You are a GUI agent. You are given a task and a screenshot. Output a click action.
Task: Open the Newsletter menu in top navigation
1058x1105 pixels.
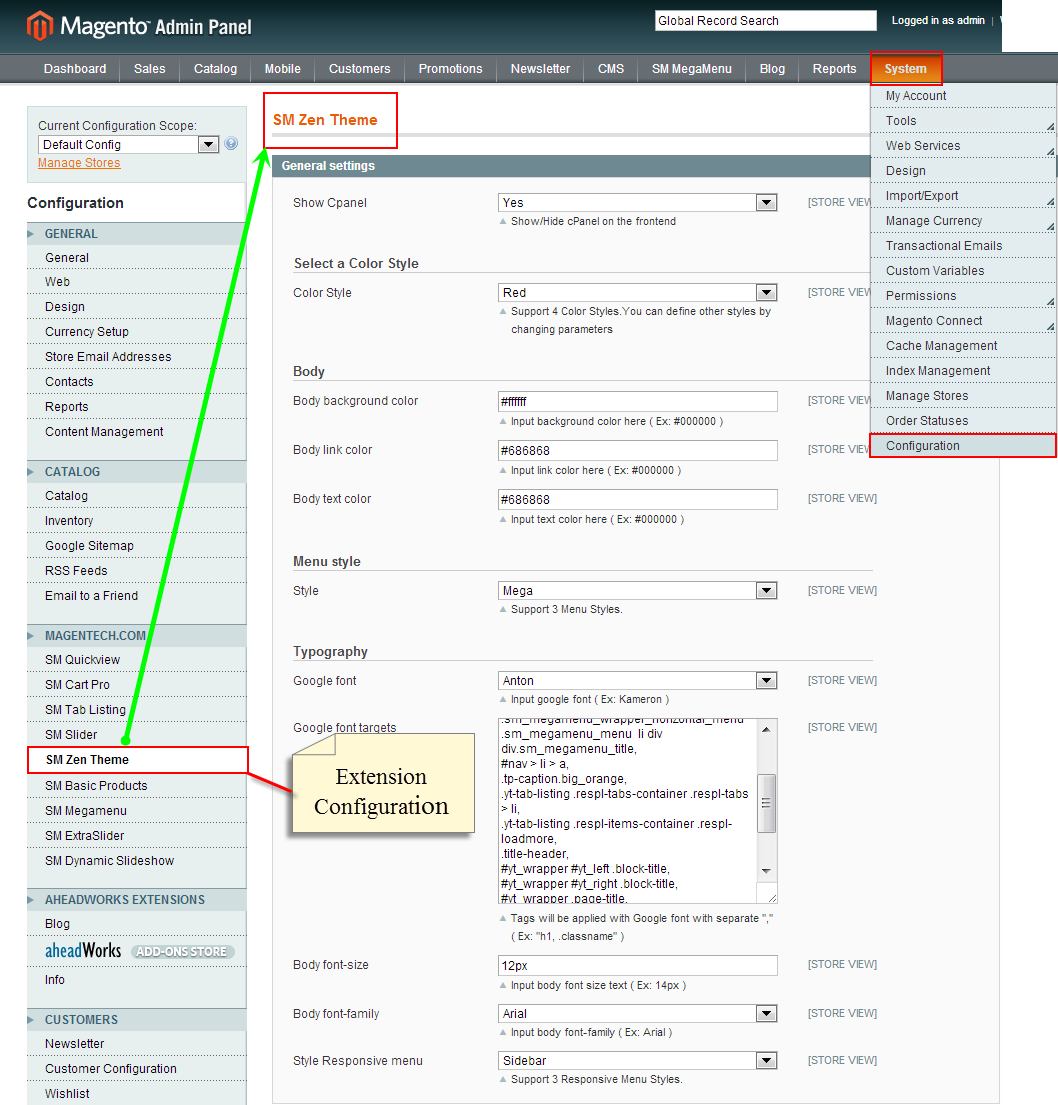pyautogui.click(x=540, y=68)
